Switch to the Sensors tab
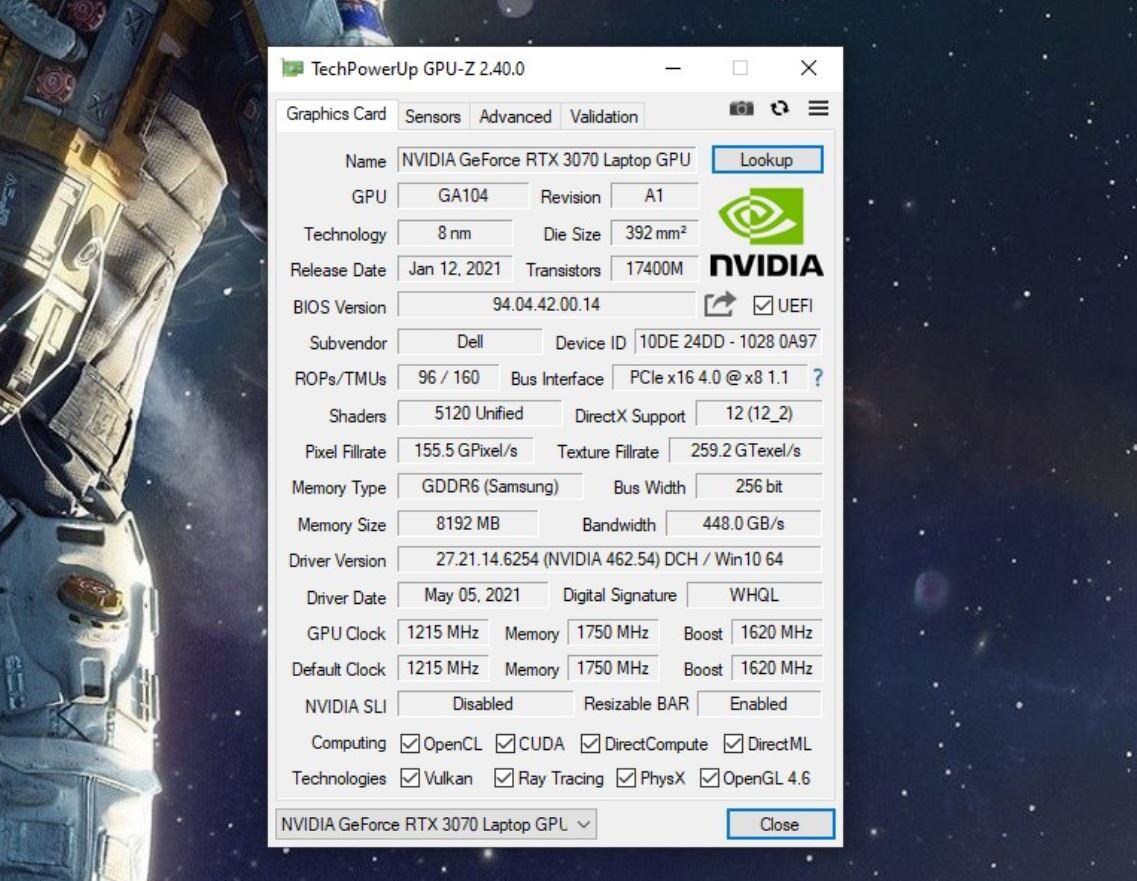This screenshot has height=881, width=1137. (433, 117)
